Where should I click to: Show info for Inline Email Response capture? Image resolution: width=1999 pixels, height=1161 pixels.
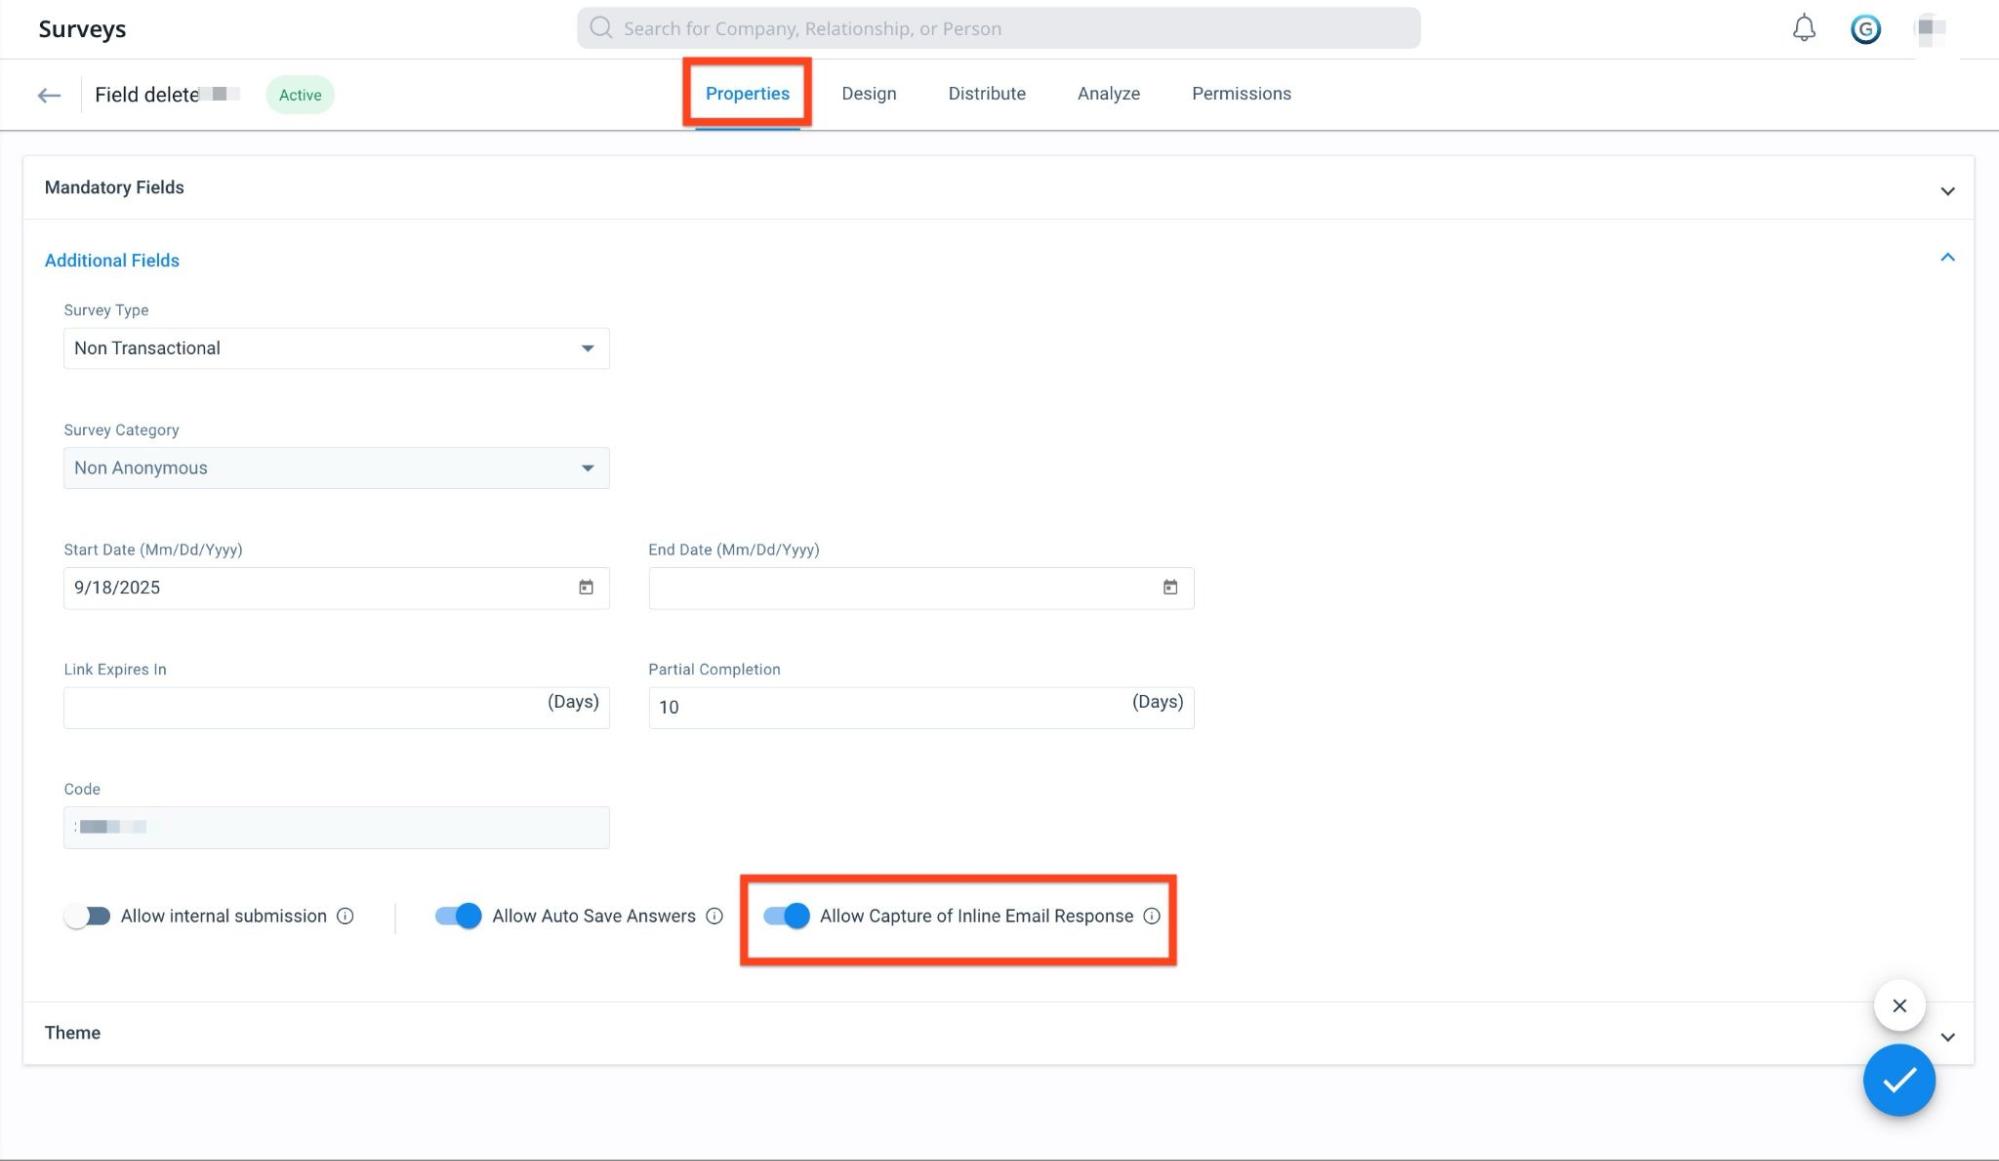(1152, 916)
